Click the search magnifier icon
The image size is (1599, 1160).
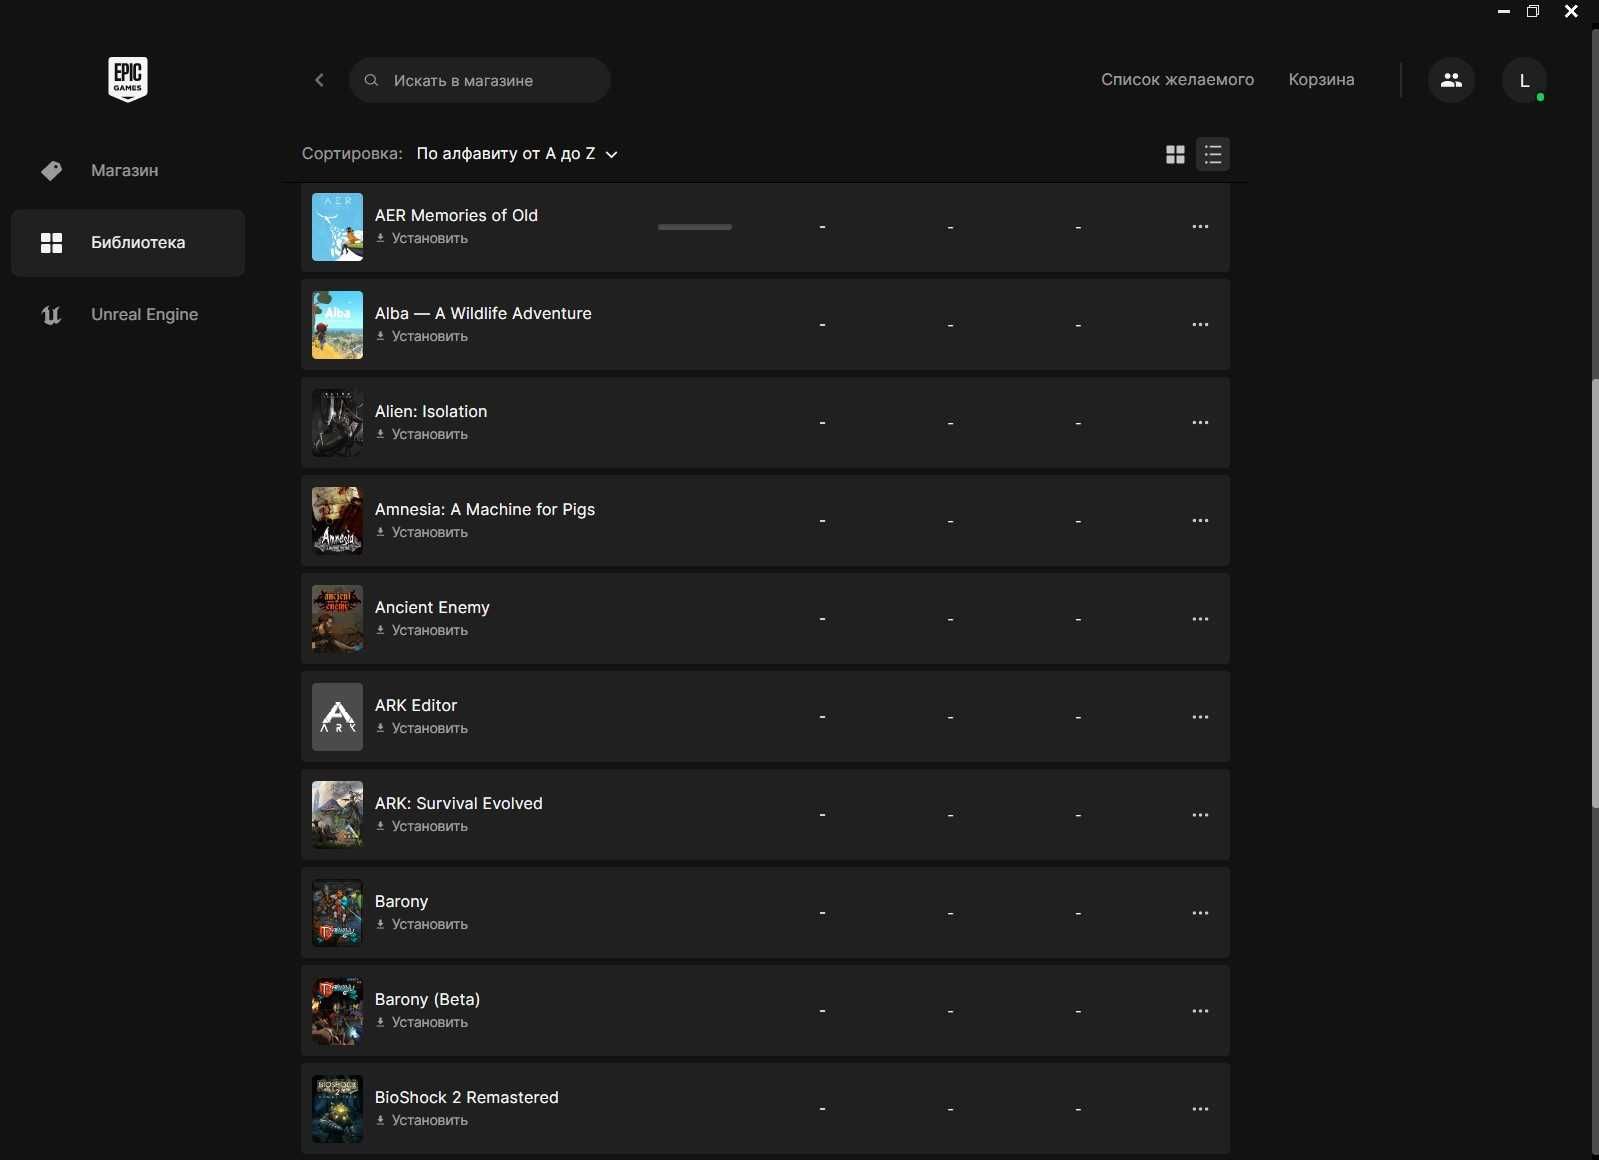(371, 80)
